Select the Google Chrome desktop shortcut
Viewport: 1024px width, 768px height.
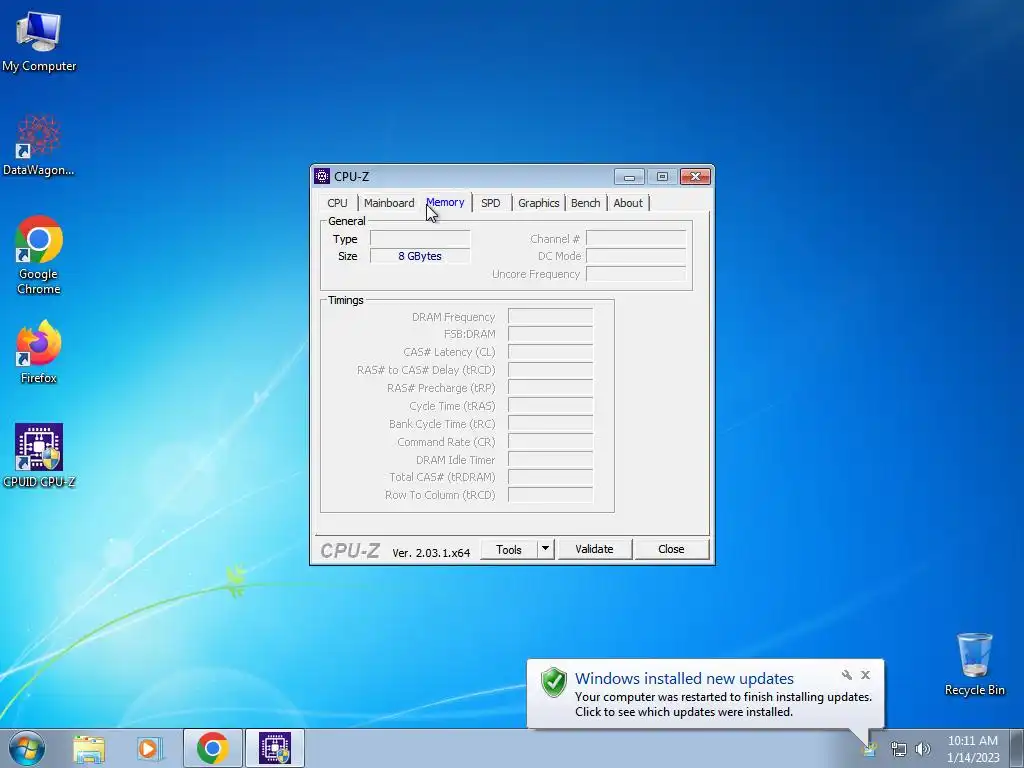coord(39,255)
